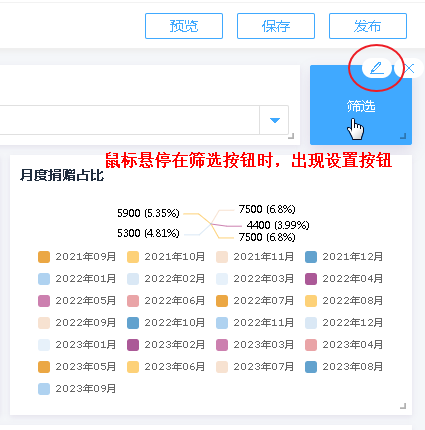The width and height of the screenshot is (425, 430).
Task: Open the dropdown arrow of the select box
Action: [x=275, y=120]
